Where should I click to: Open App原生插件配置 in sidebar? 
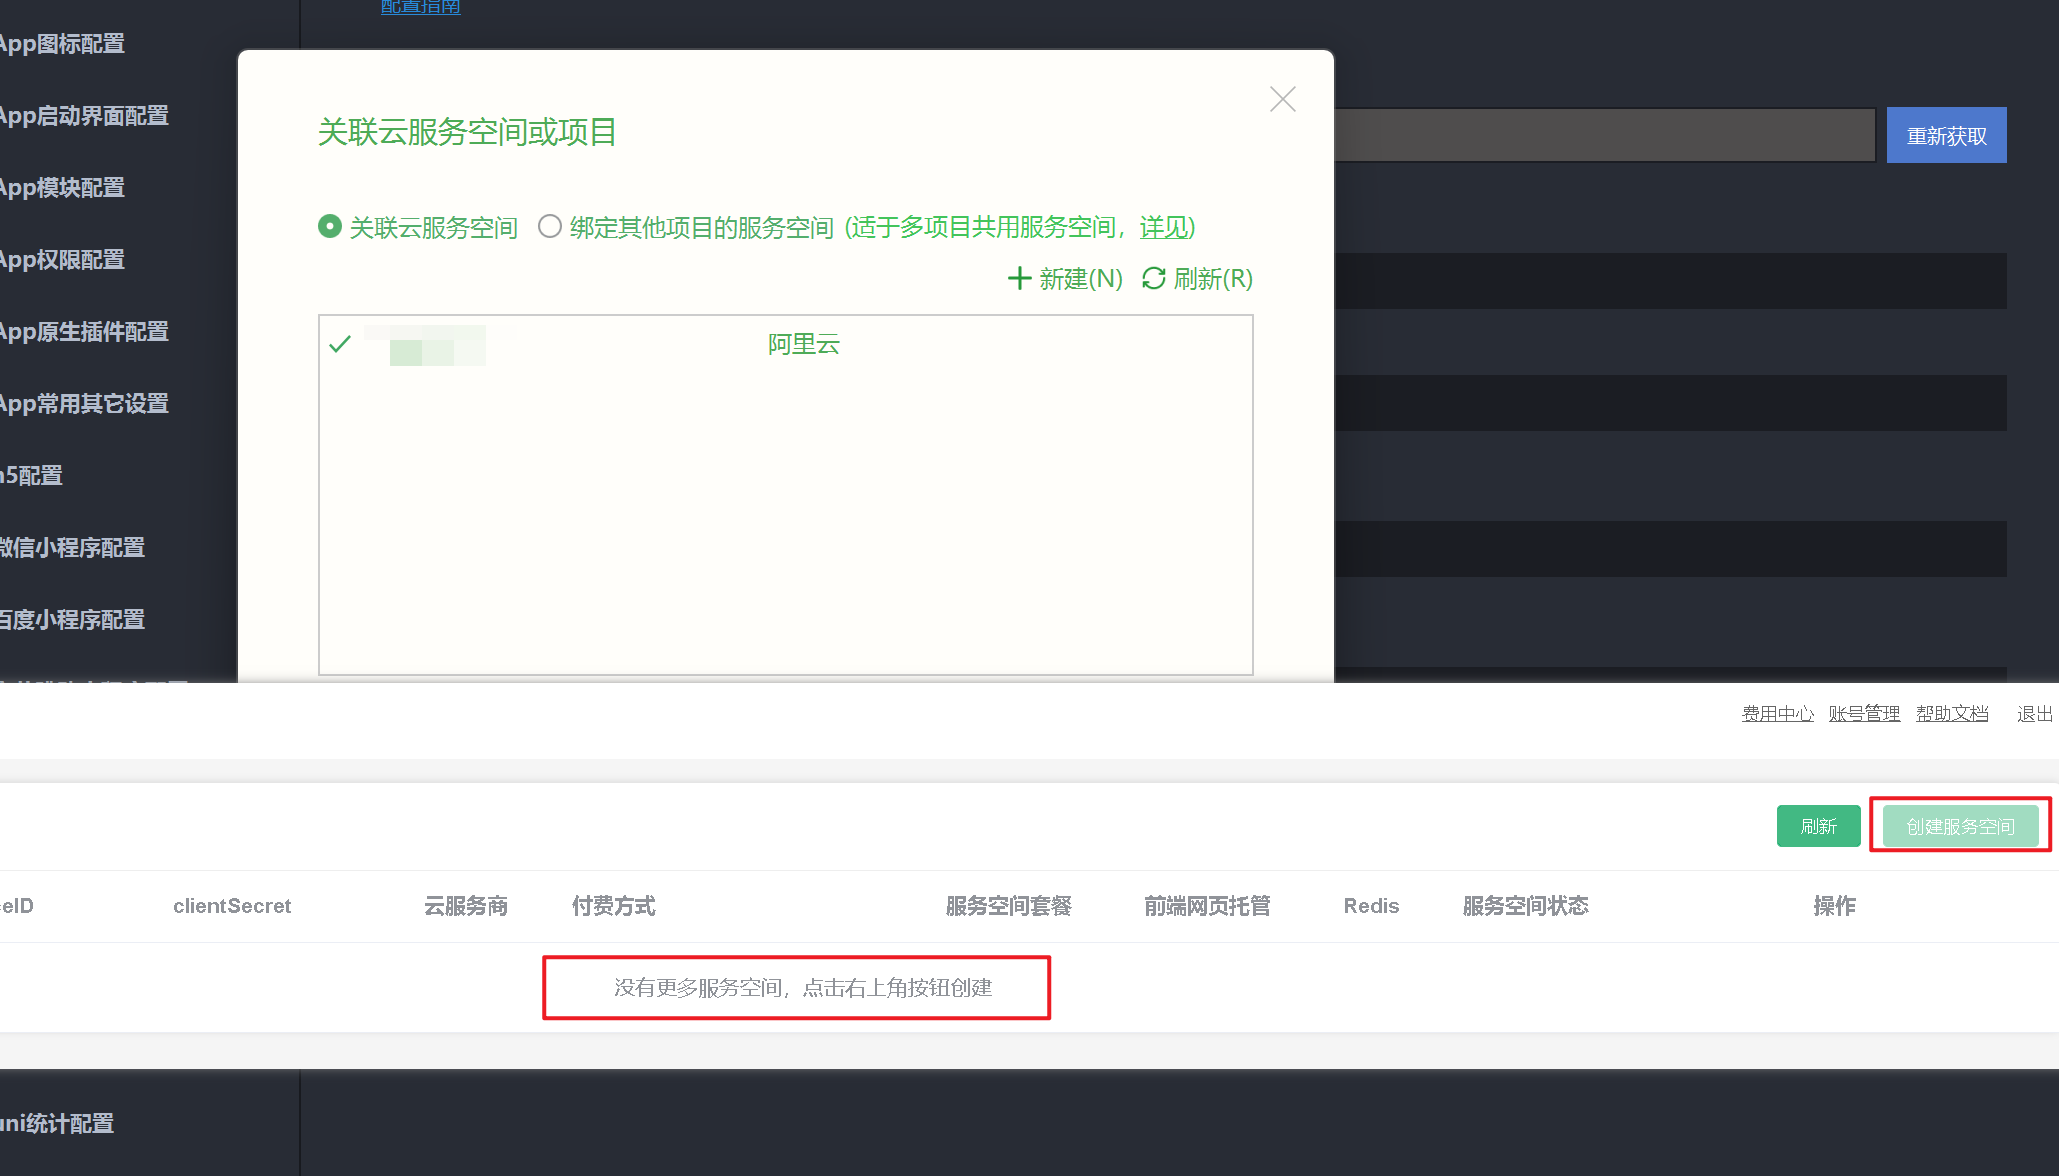pyautogui.click(x=84, y=332)
